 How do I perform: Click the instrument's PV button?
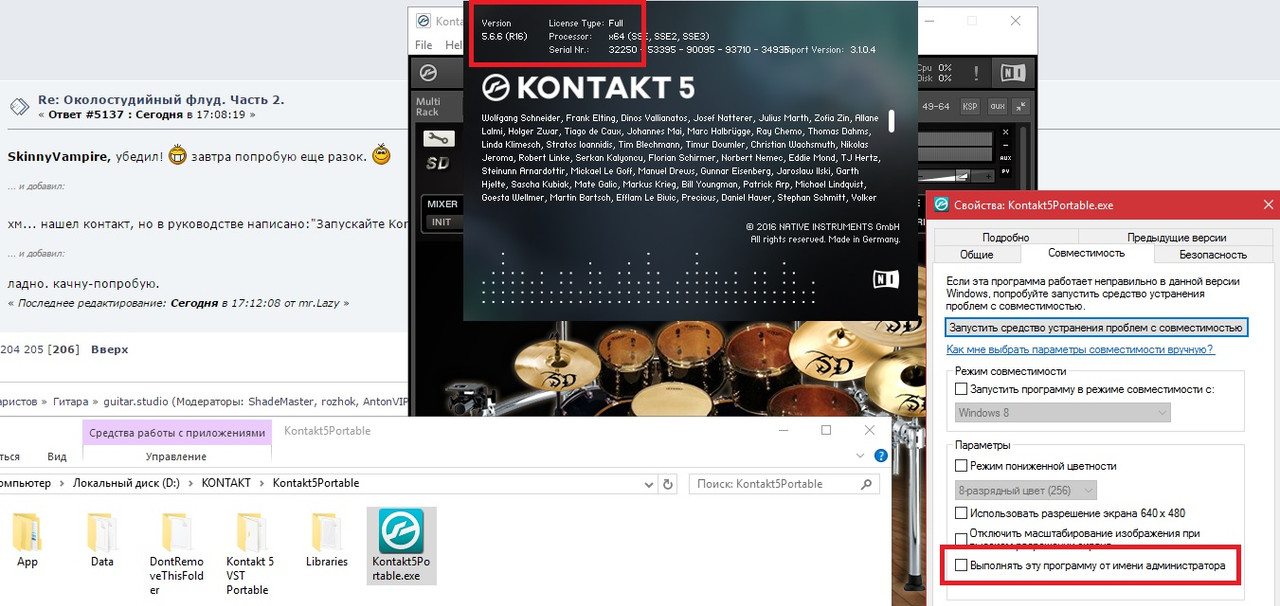[x=1005, y=171]
